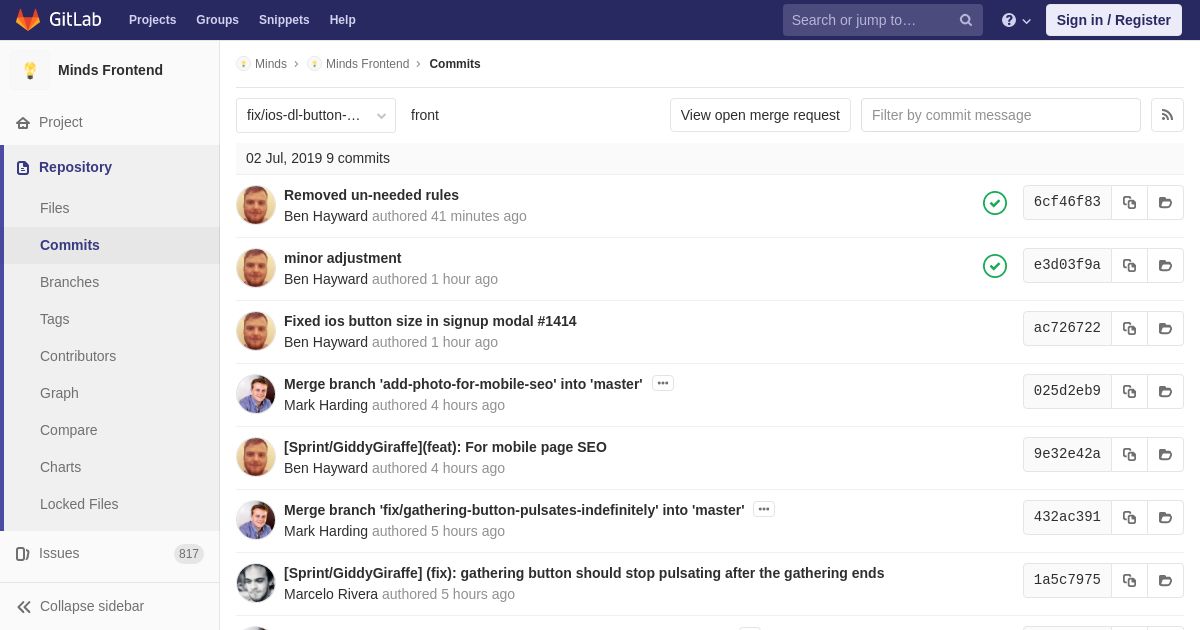Click the GitLab fox logo

(x=28, y=20)
